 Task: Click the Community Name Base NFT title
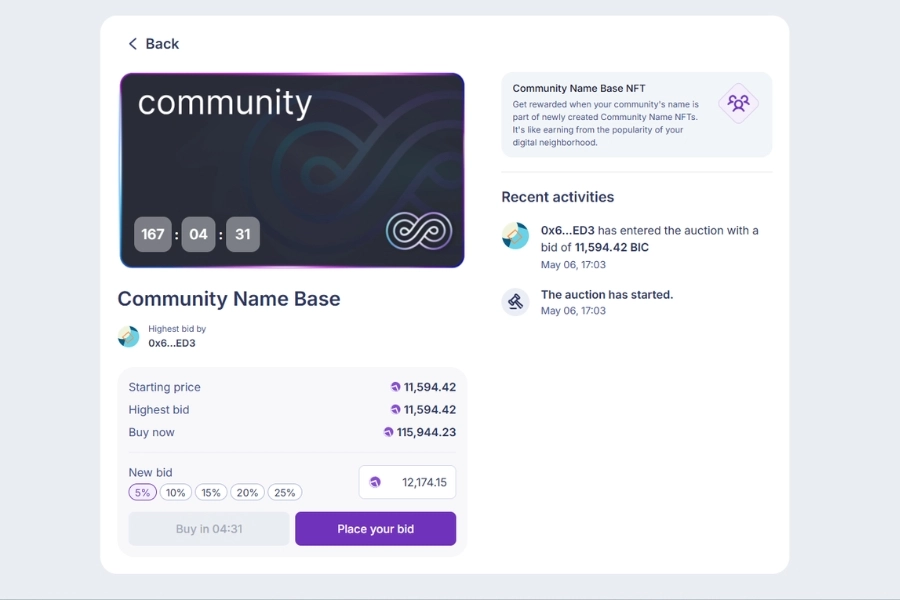[x=579, y=88]
